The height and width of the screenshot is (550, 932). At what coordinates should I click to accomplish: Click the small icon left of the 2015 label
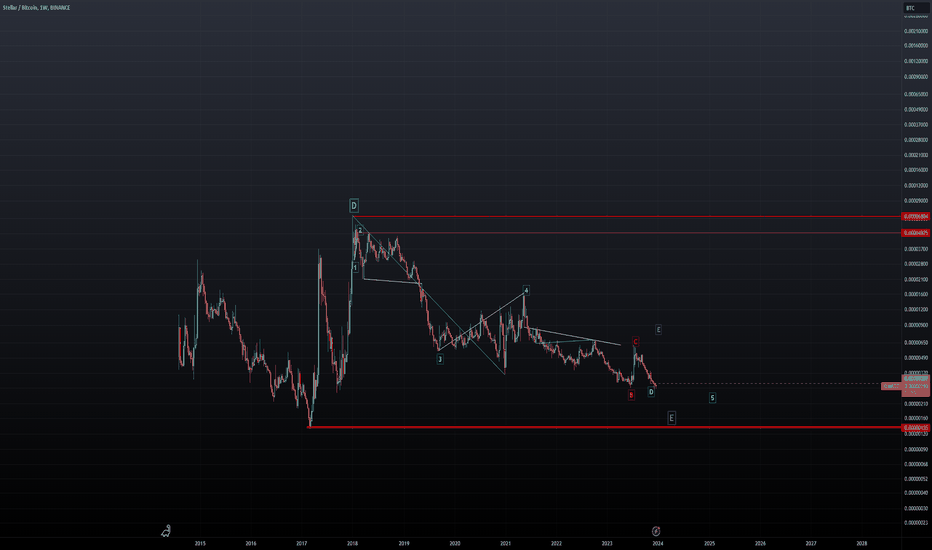click(166, 530)
